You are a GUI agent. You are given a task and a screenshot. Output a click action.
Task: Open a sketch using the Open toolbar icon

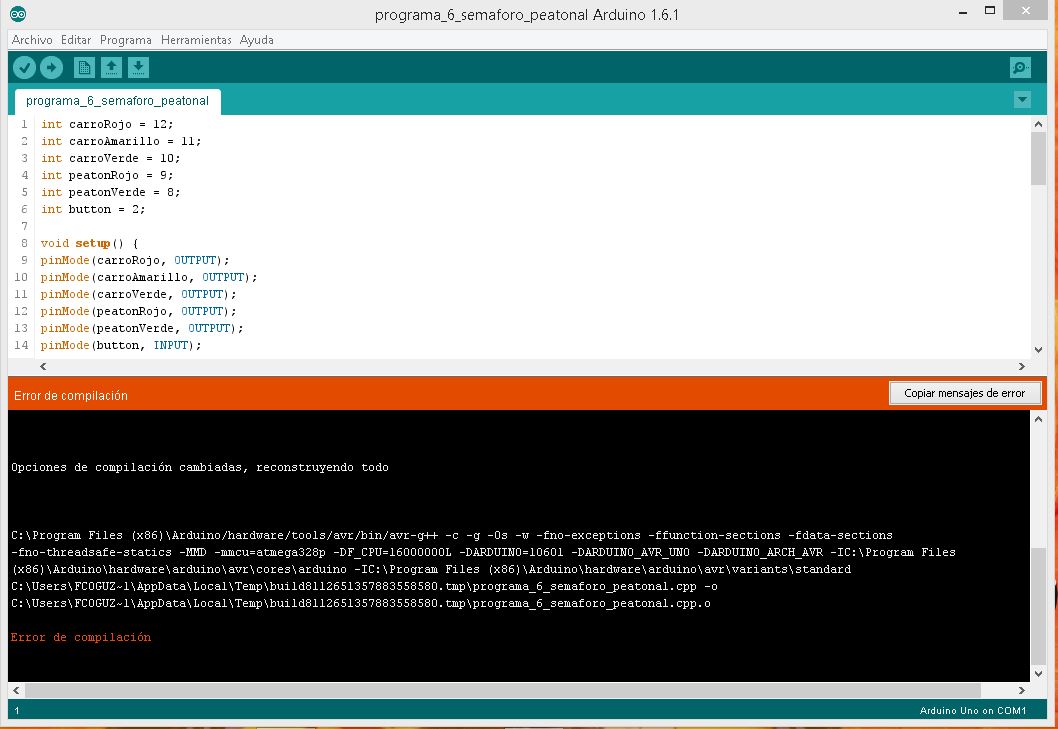pos(111,67)
